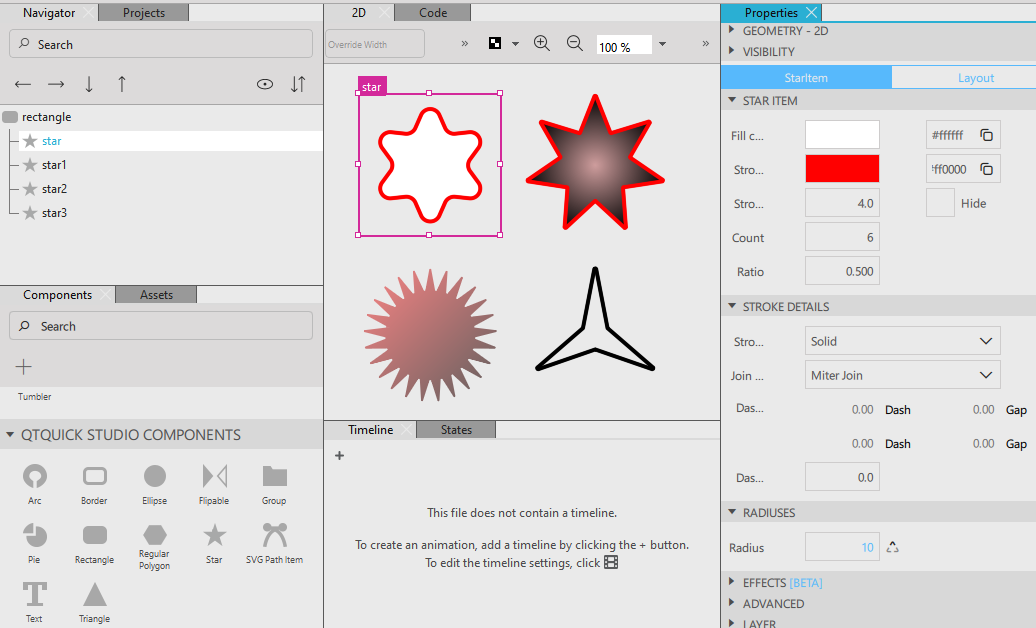Toggle the navigator reverse order arrows
The image size is (1036, 628).
297,85
